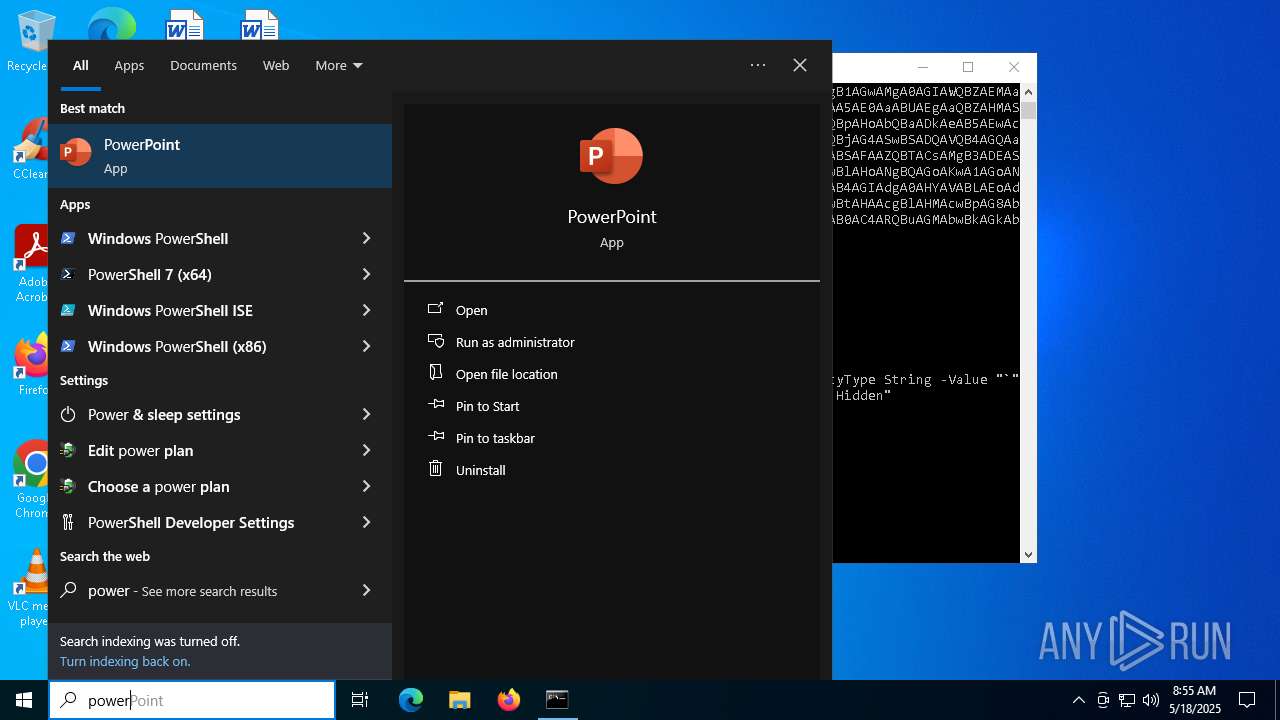This screenshot has width=1280, height=720.
Task: Click the PowerShell Developer Settings icon
Action: point(68,522)
